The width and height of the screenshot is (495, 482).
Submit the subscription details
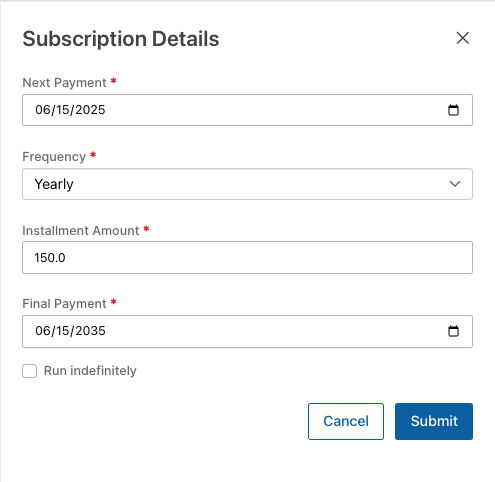434,421
